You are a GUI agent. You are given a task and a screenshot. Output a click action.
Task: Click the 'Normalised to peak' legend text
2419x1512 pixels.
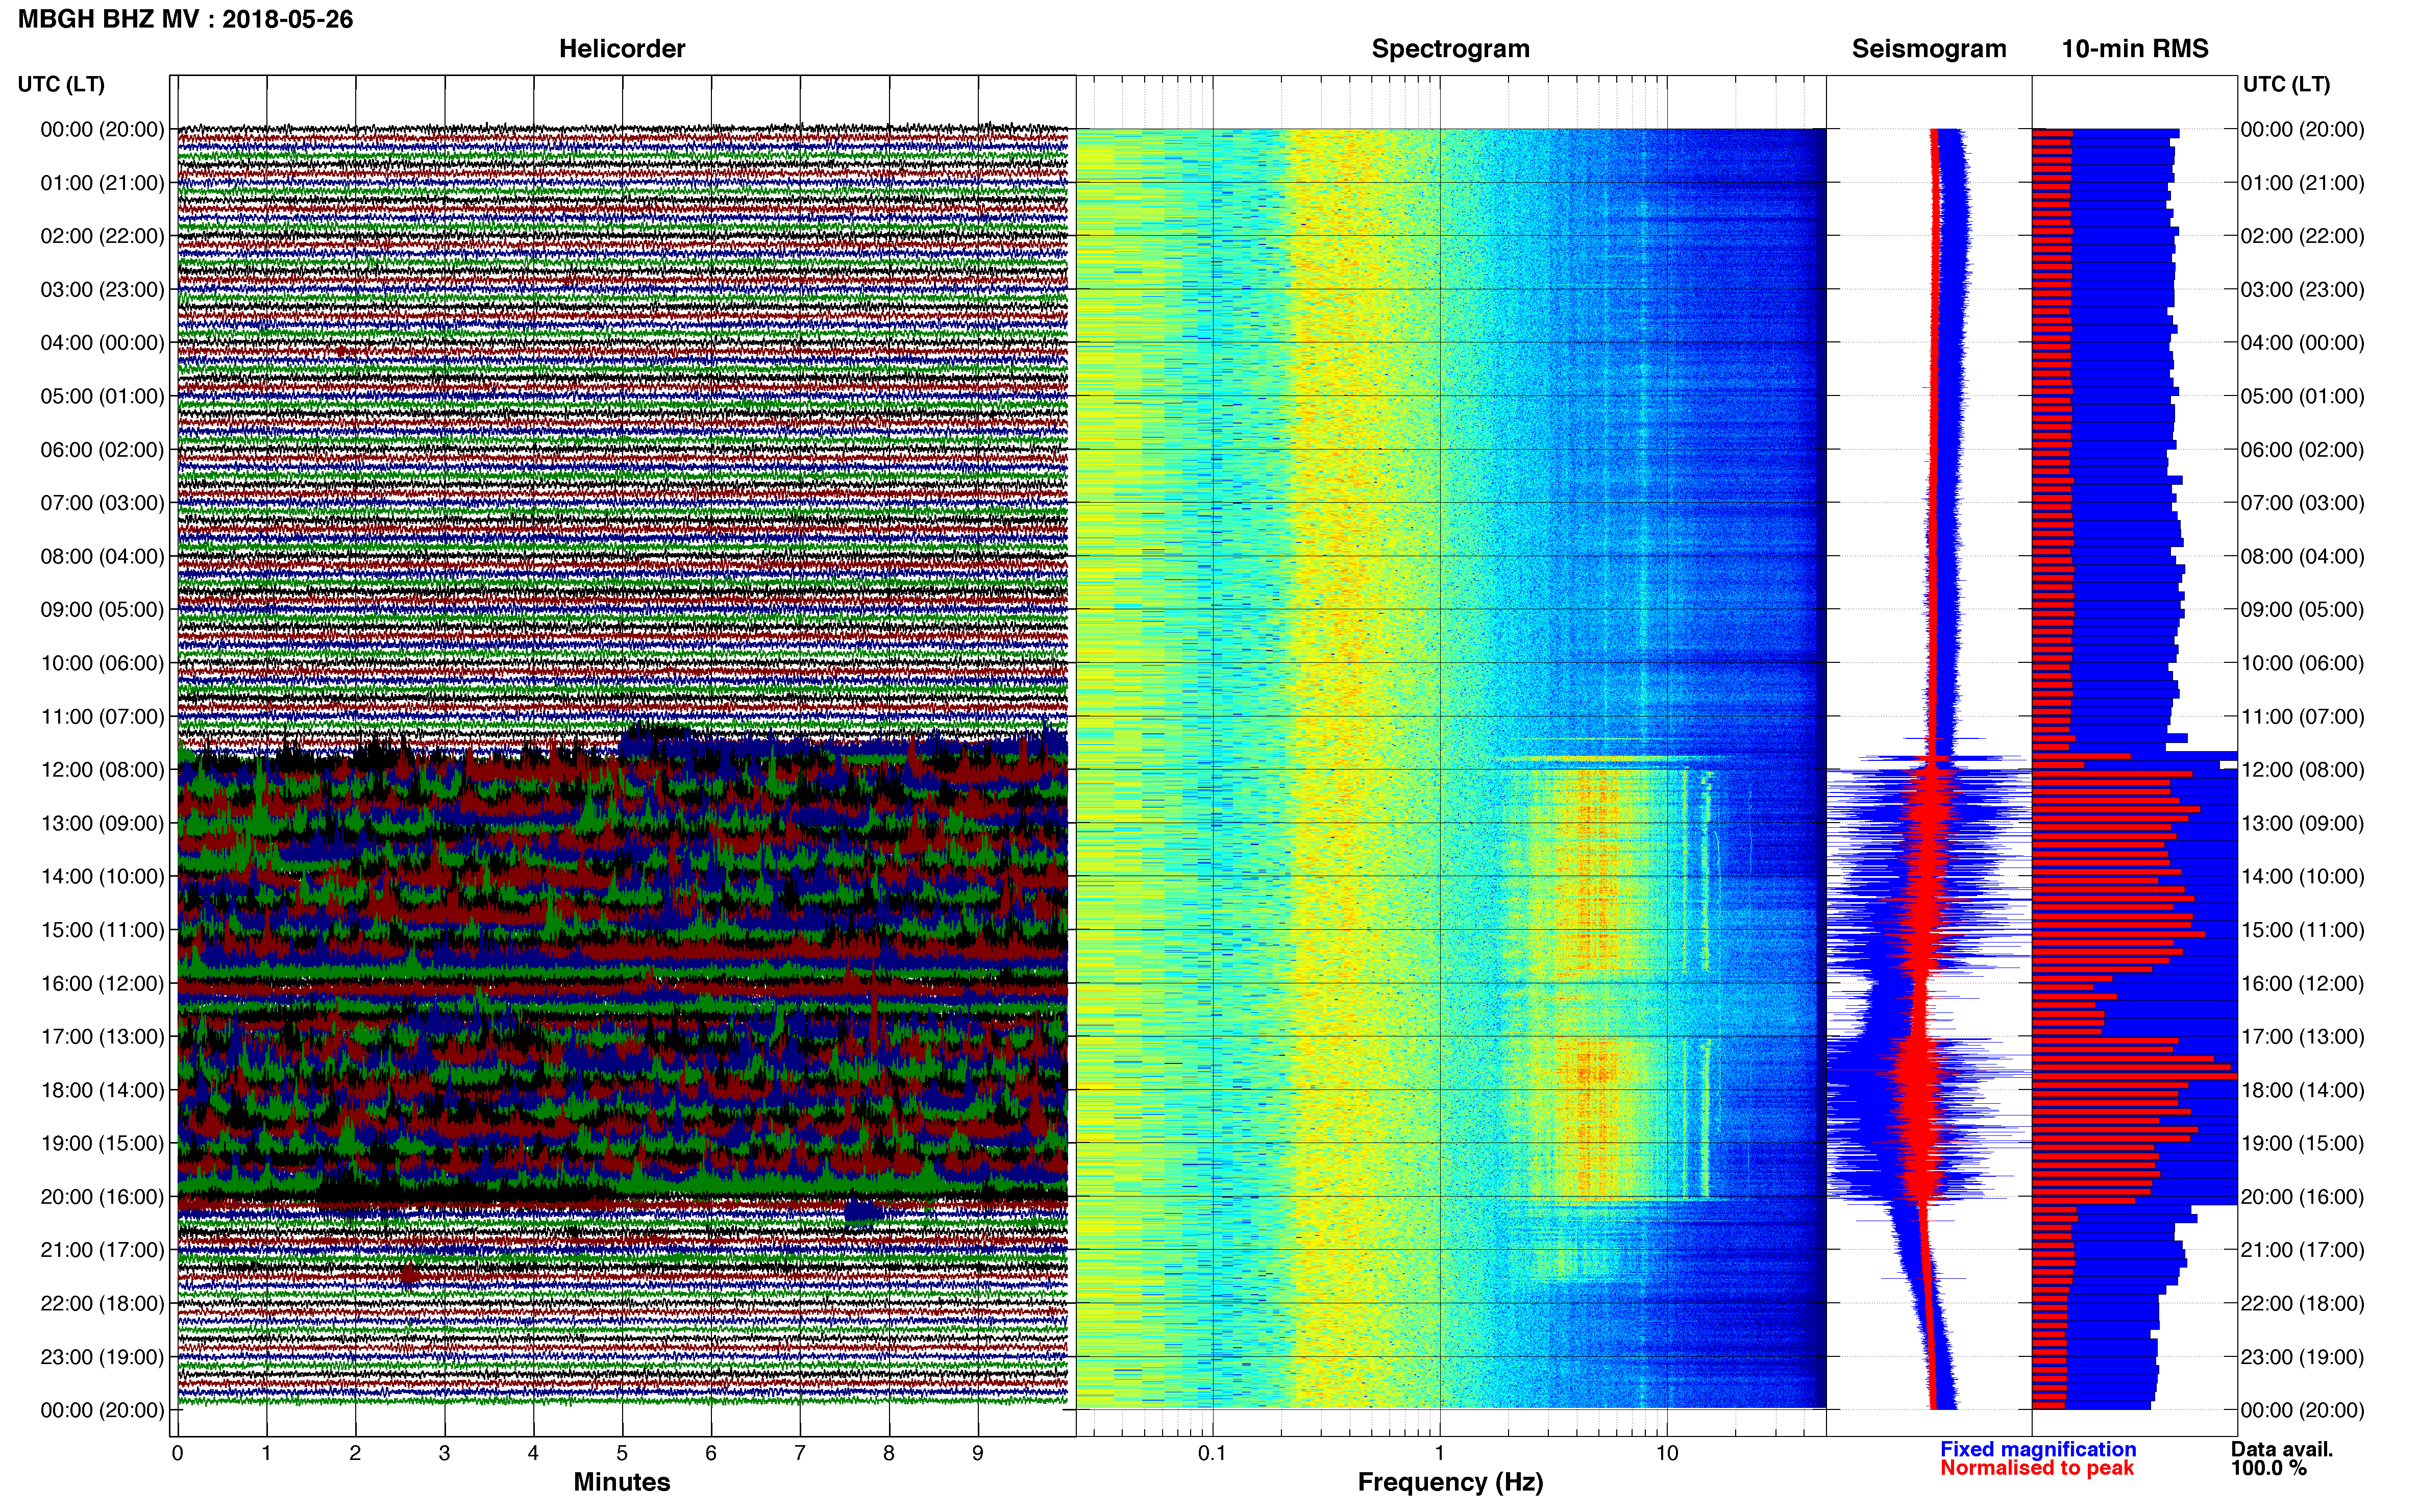[x=2037, y=1468]
